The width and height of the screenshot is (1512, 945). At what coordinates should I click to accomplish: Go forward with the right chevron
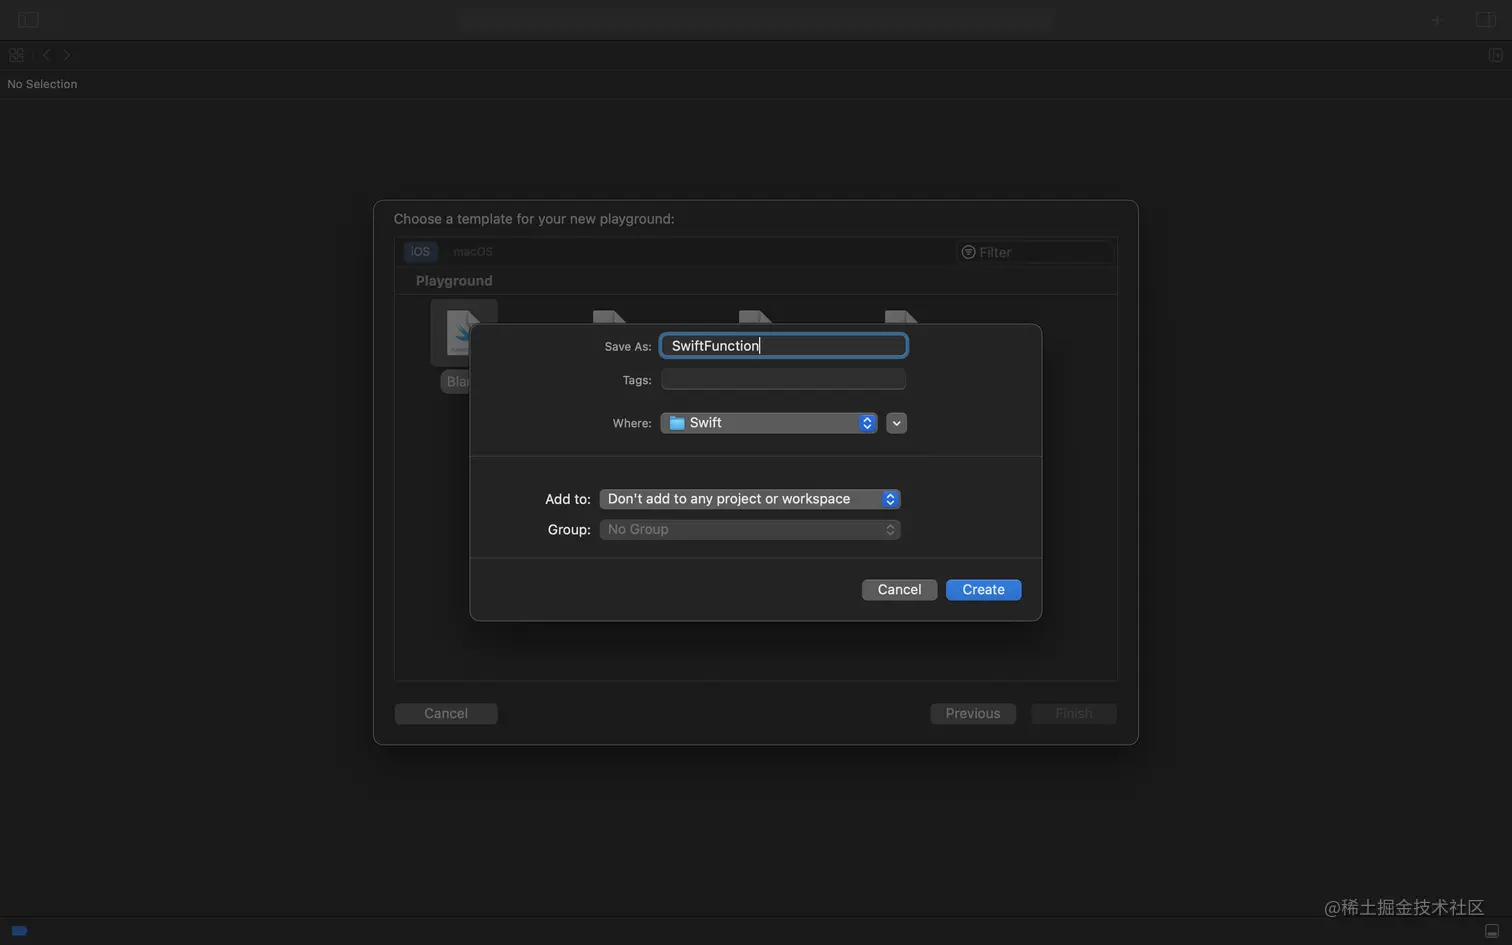tap(67, 55)
